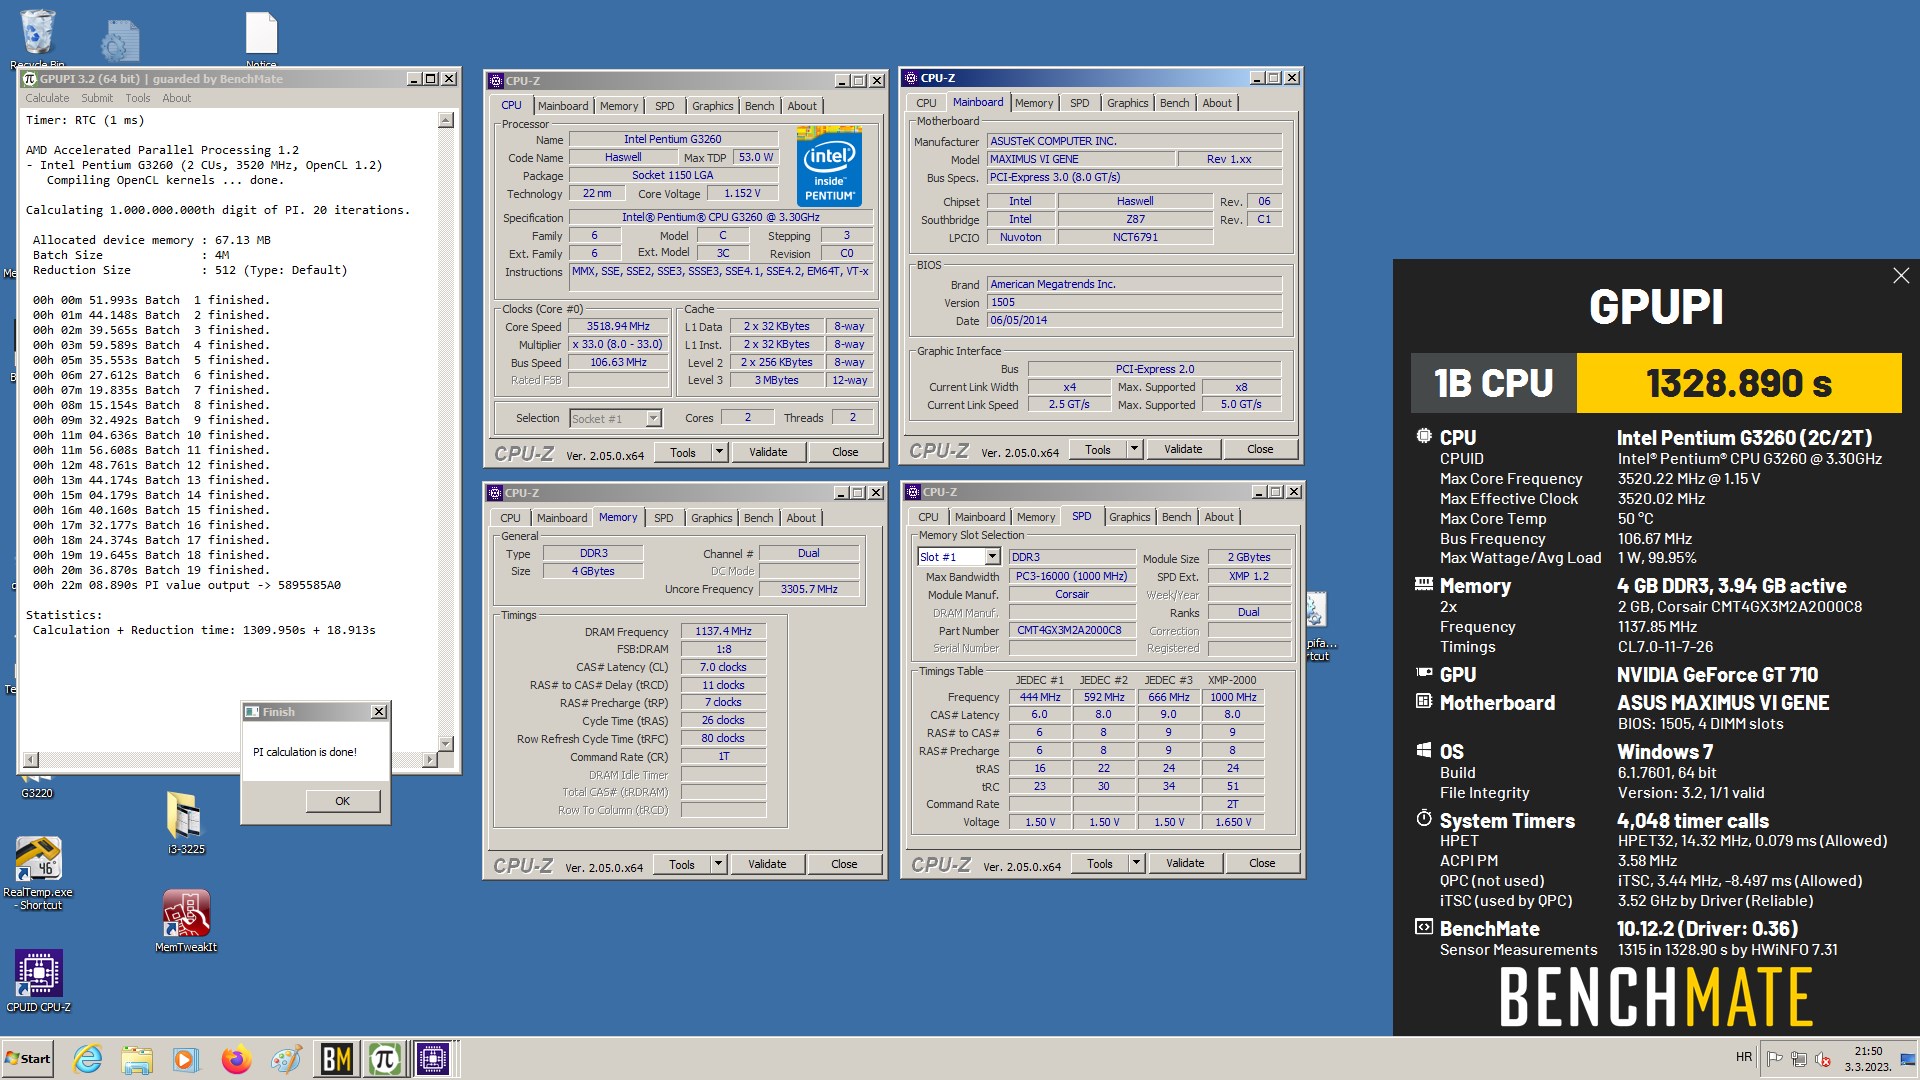The width and height of the screenshot is (1920, 1080).
Task: Open the i3-3225 folder on desktop
Action: (186, 822)
